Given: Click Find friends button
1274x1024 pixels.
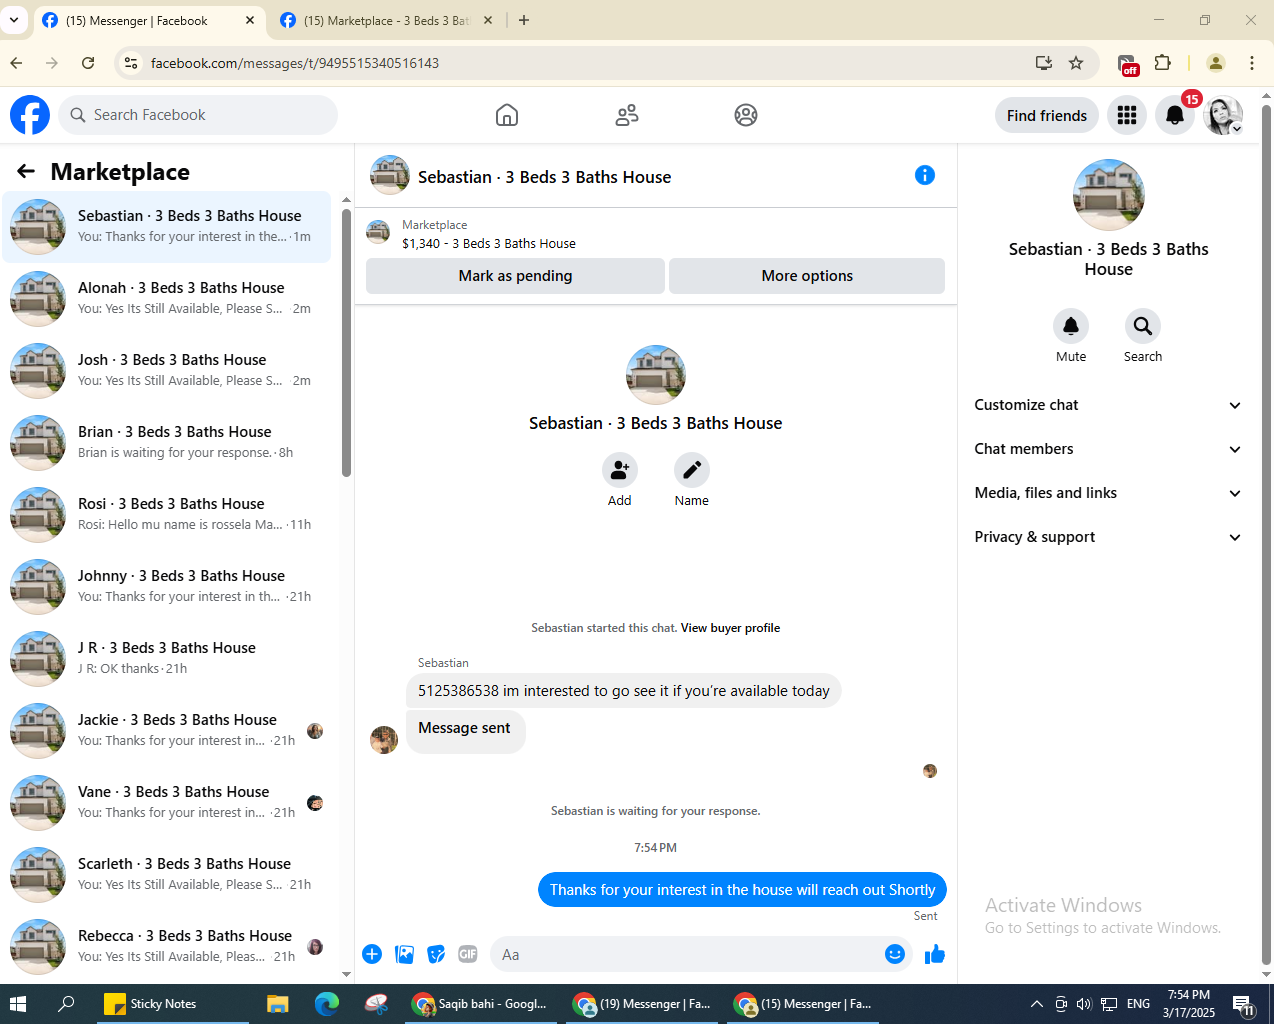Looking at the screenshot, I should tap(1047, 115).
